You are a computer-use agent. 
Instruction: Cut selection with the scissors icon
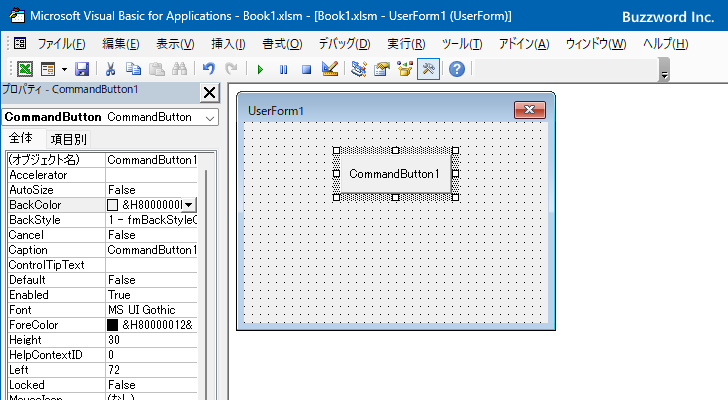click(x=110, y=69)
